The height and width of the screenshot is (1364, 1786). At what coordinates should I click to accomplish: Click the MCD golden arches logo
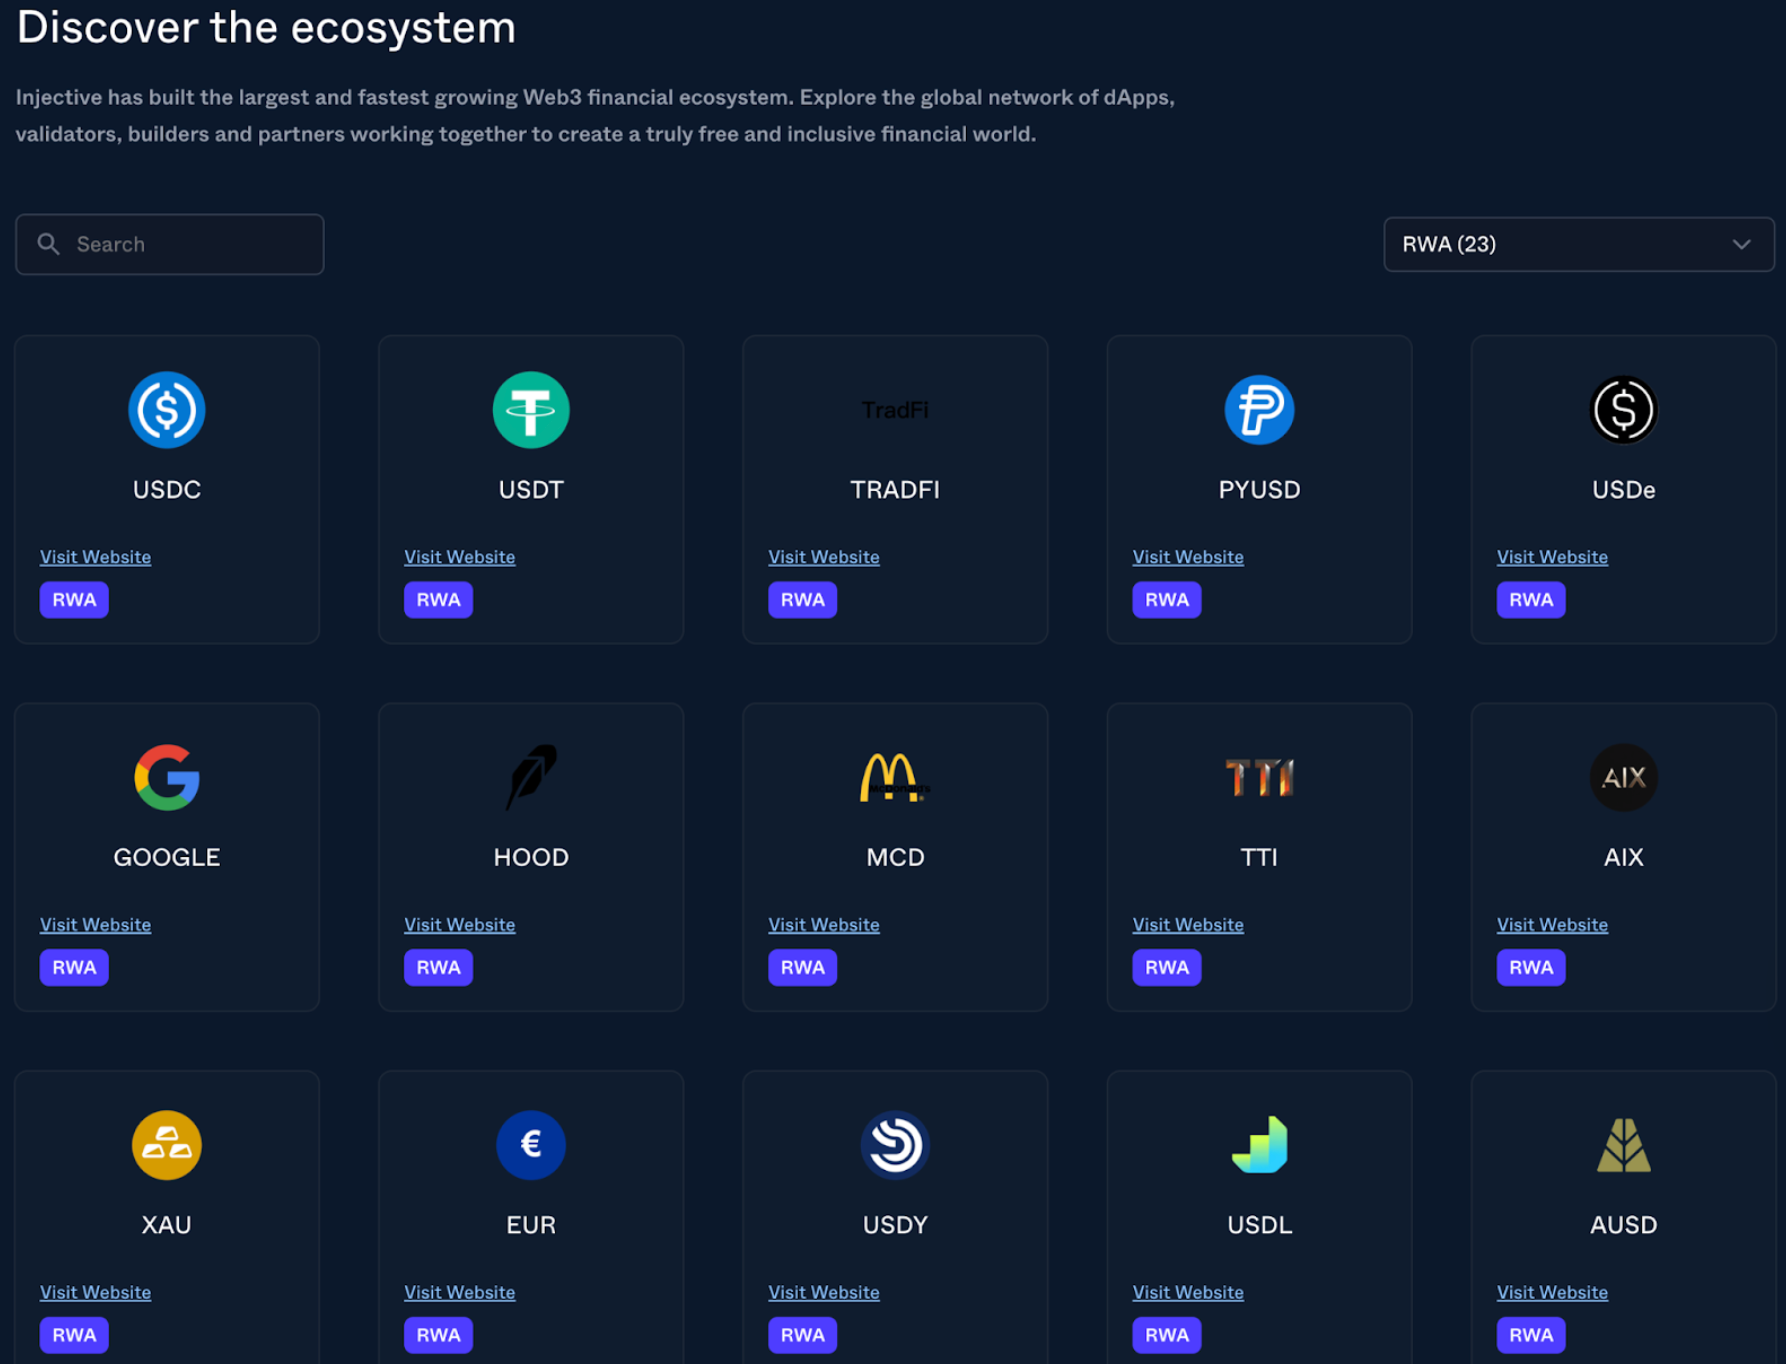895,777
